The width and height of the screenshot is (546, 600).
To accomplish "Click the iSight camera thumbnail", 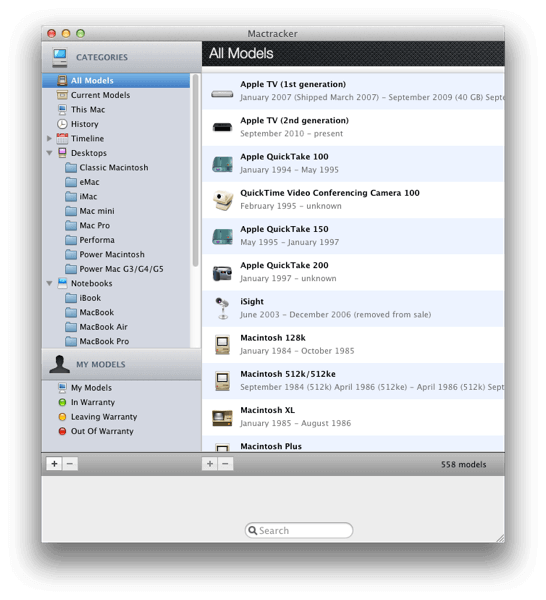I will (222, 308).
